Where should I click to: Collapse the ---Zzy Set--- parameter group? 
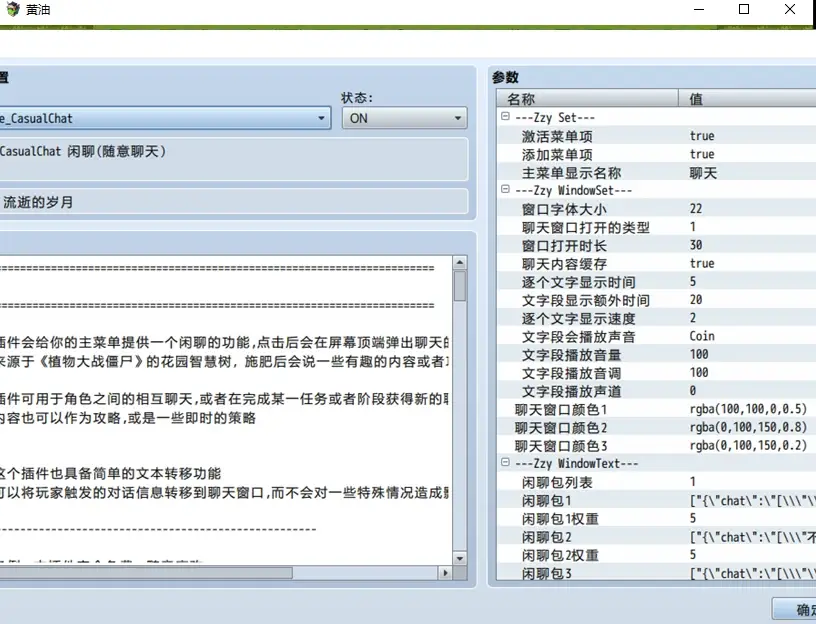(x=505, y=117)
